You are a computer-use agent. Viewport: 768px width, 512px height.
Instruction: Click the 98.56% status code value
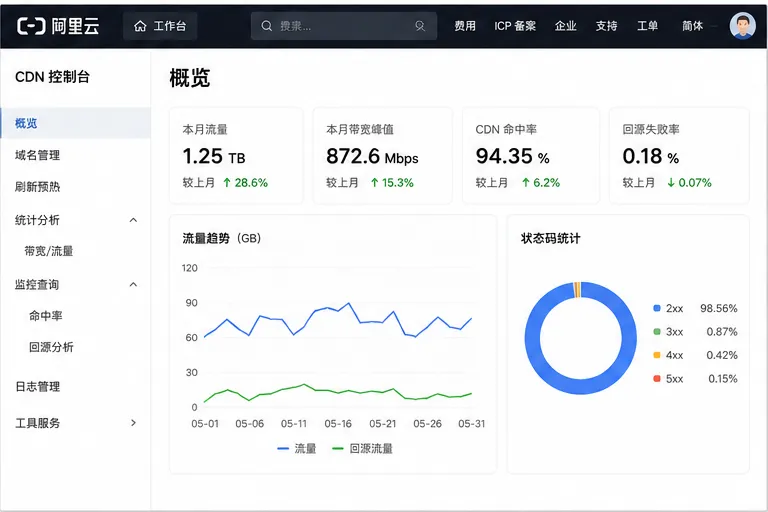point(719,308)
